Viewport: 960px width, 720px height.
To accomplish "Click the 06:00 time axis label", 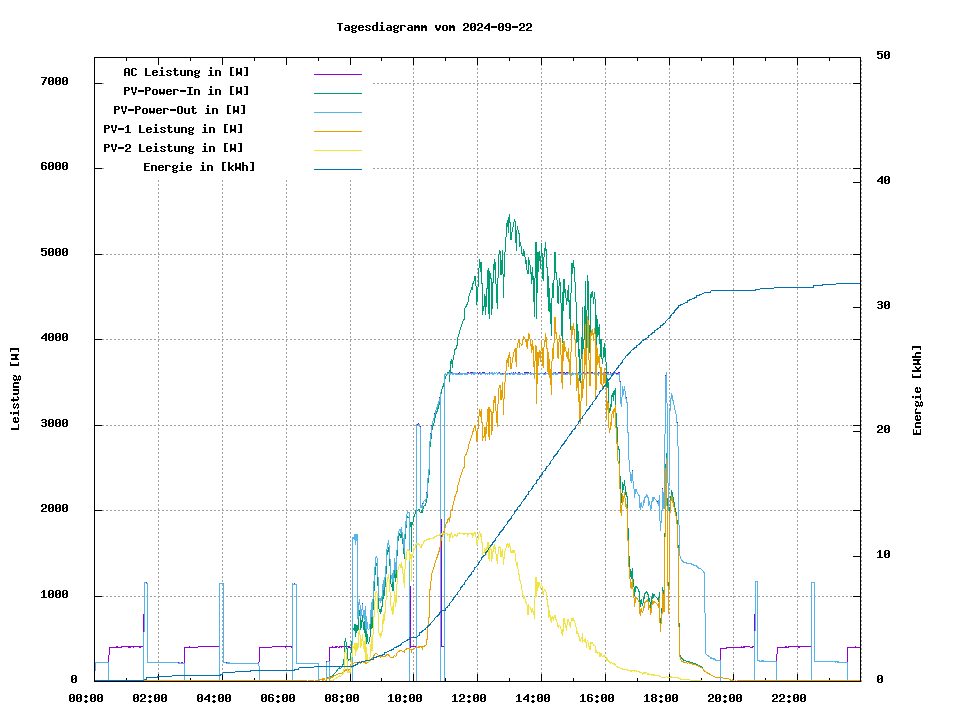I will click(x=278, y=698).
